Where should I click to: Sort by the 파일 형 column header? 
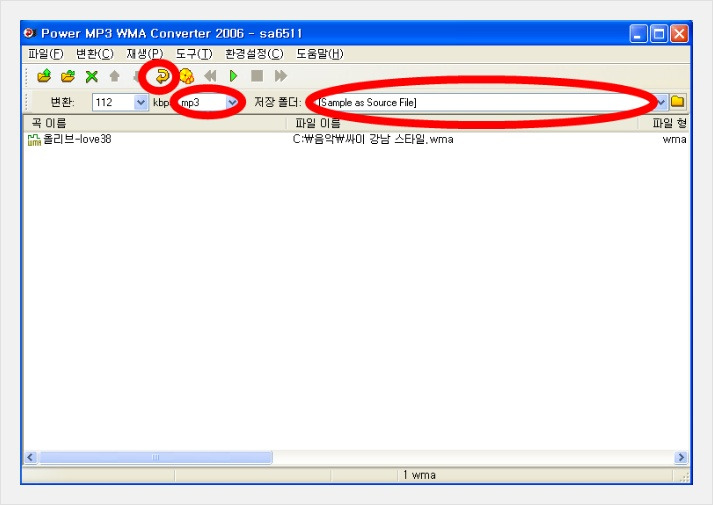[x=664, y=123]
